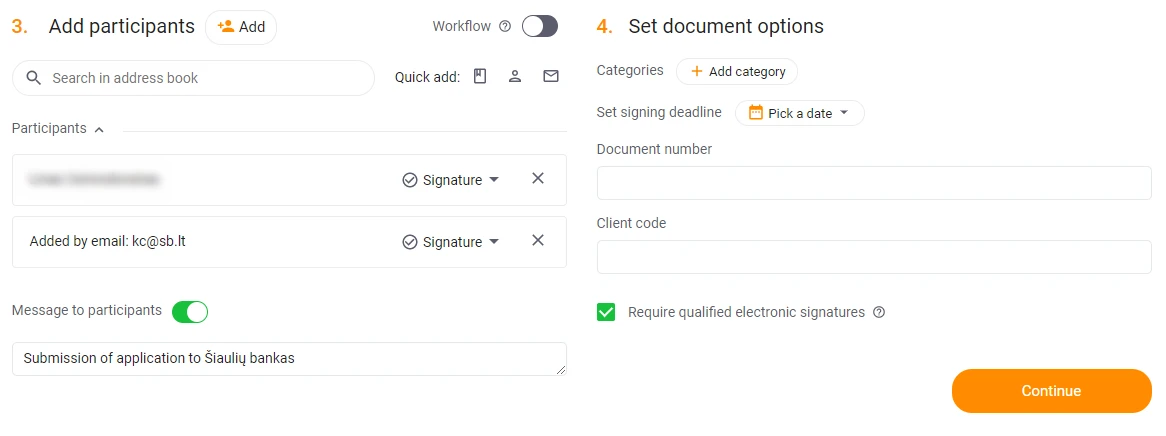Remove the kc@sb.lt participant
The height and width of the screenshot is (436, 1166).
pos(538,240)
